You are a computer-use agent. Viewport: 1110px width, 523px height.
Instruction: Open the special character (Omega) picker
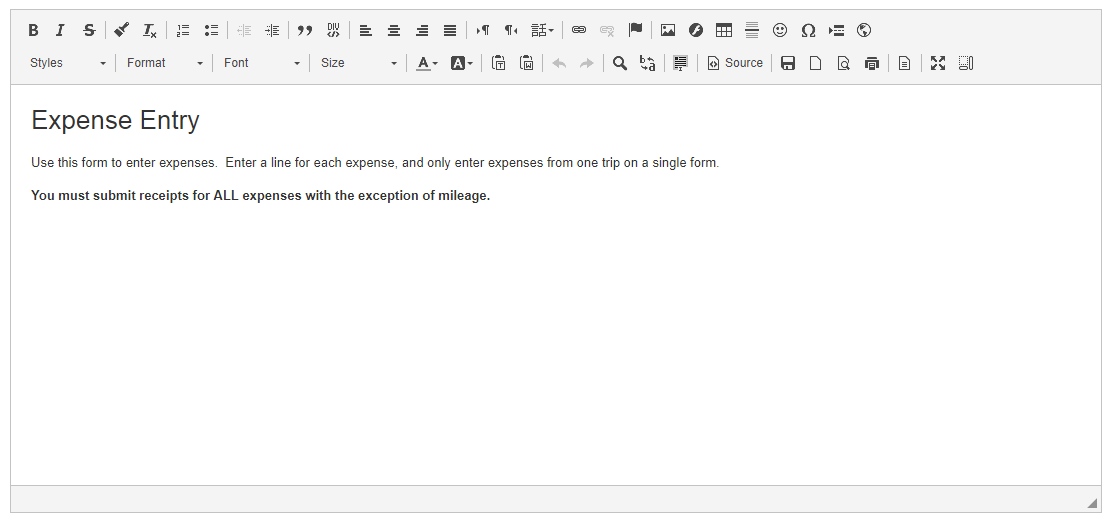coord(808,30)
